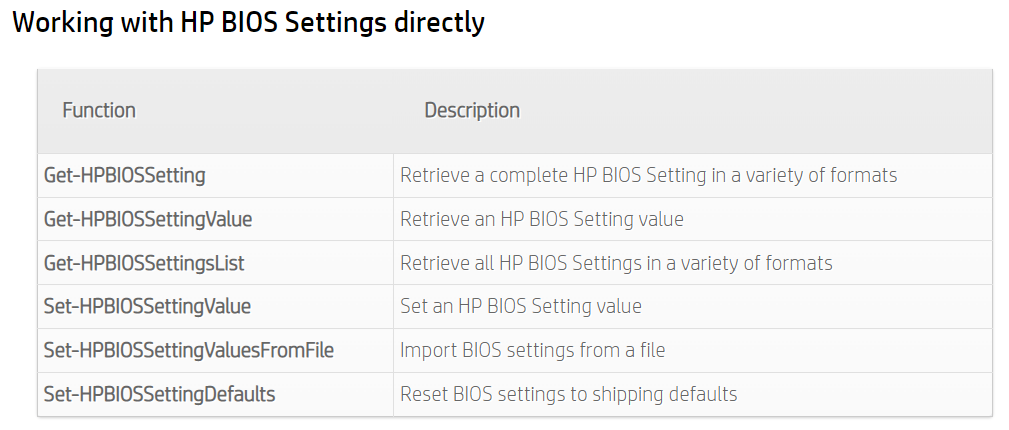Open the Get-HPBIOSSettingValue function entry
The width and height of the screenshot is (1009, 430).
click(148, 219)
